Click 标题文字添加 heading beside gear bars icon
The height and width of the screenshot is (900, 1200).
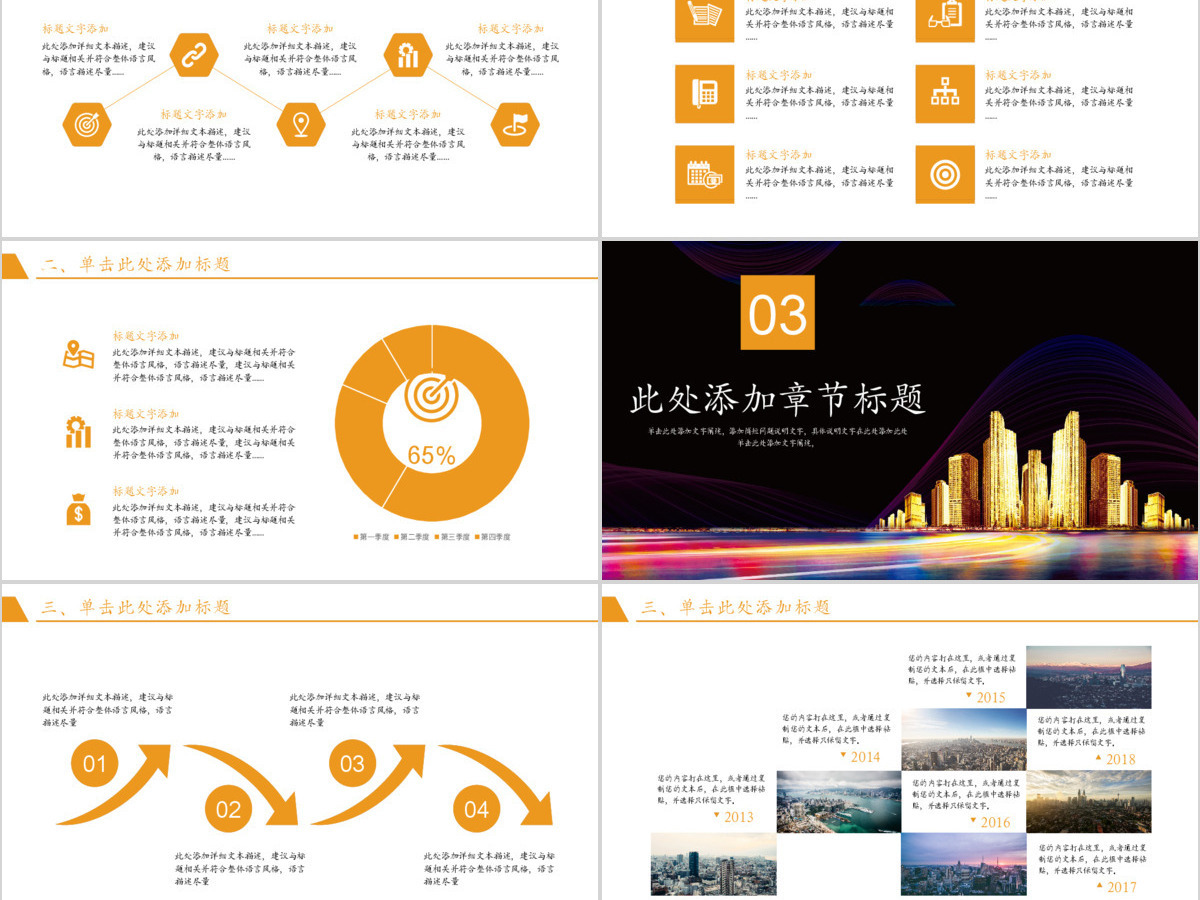point(146,413)
